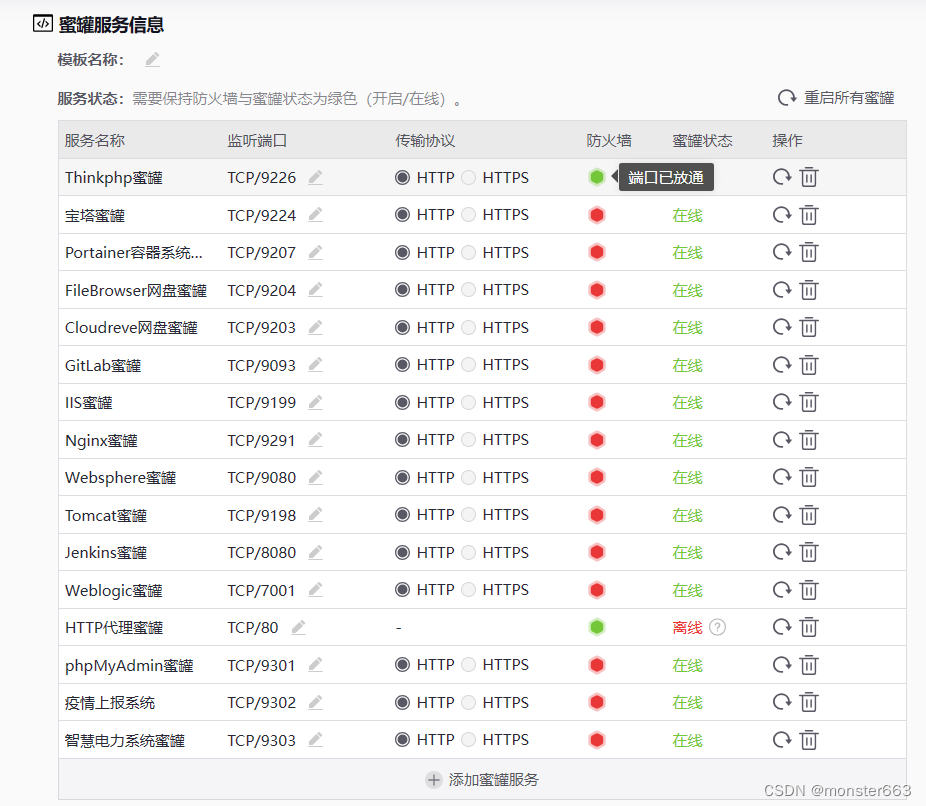Restart FileBrowser网盘蜜罐
This screenshot has width=926, height=806.
tap(782, 290)
